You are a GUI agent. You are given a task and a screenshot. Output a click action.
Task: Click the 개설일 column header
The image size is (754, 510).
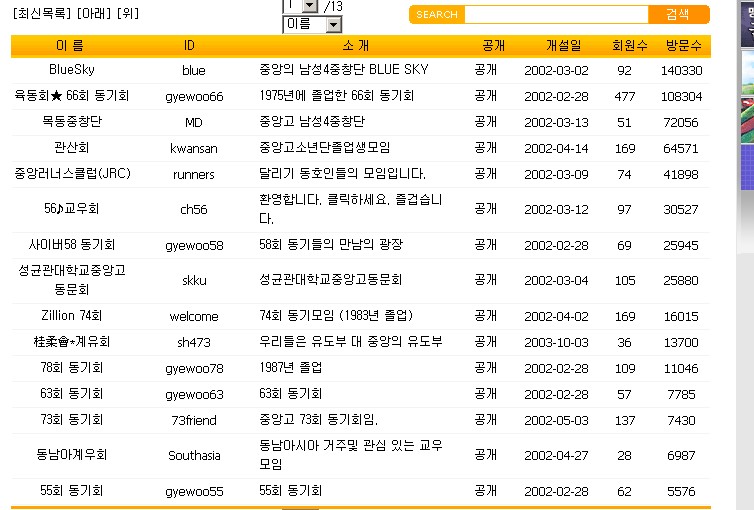[x=563, y=46]
